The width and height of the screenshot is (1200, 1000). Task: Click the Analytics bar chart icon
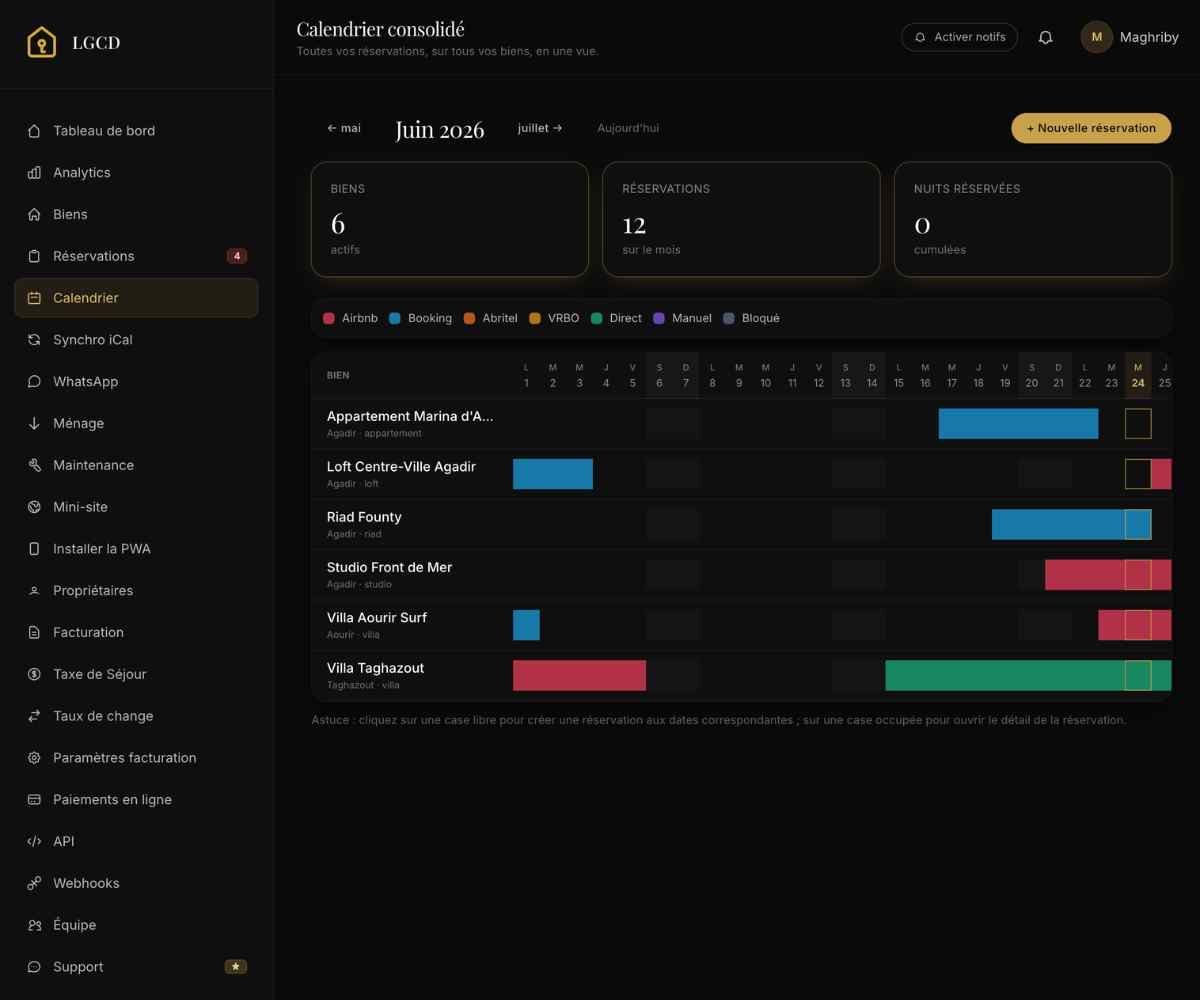pyautogui.click(x=34, y=173)
